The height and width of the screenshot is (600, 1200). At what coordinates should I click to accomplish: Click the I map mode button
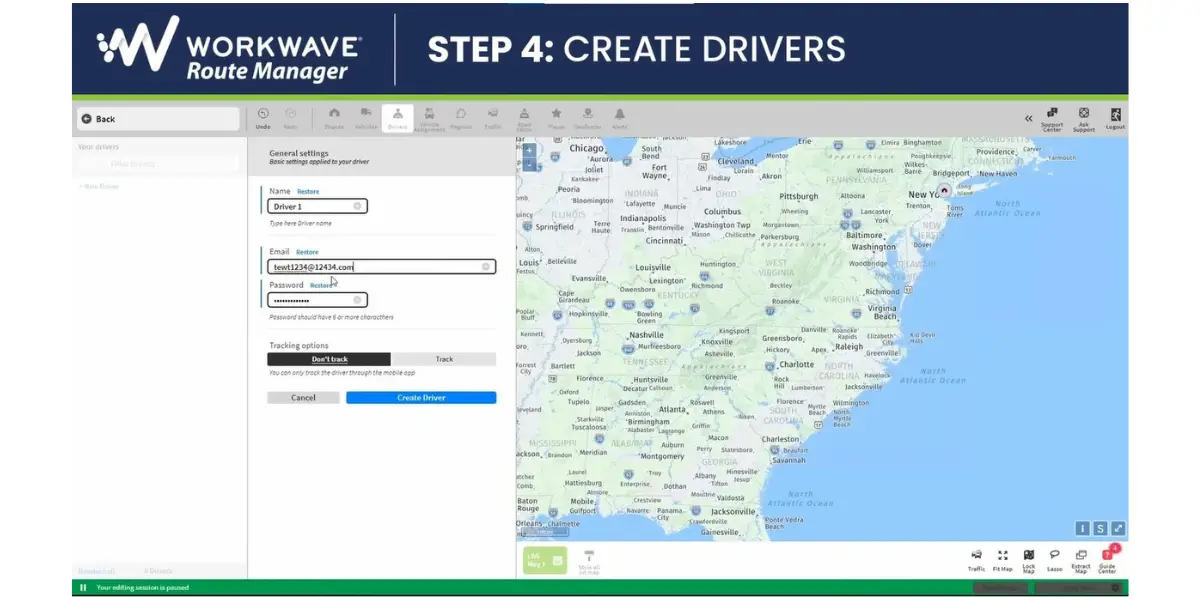coord(1082,528)
